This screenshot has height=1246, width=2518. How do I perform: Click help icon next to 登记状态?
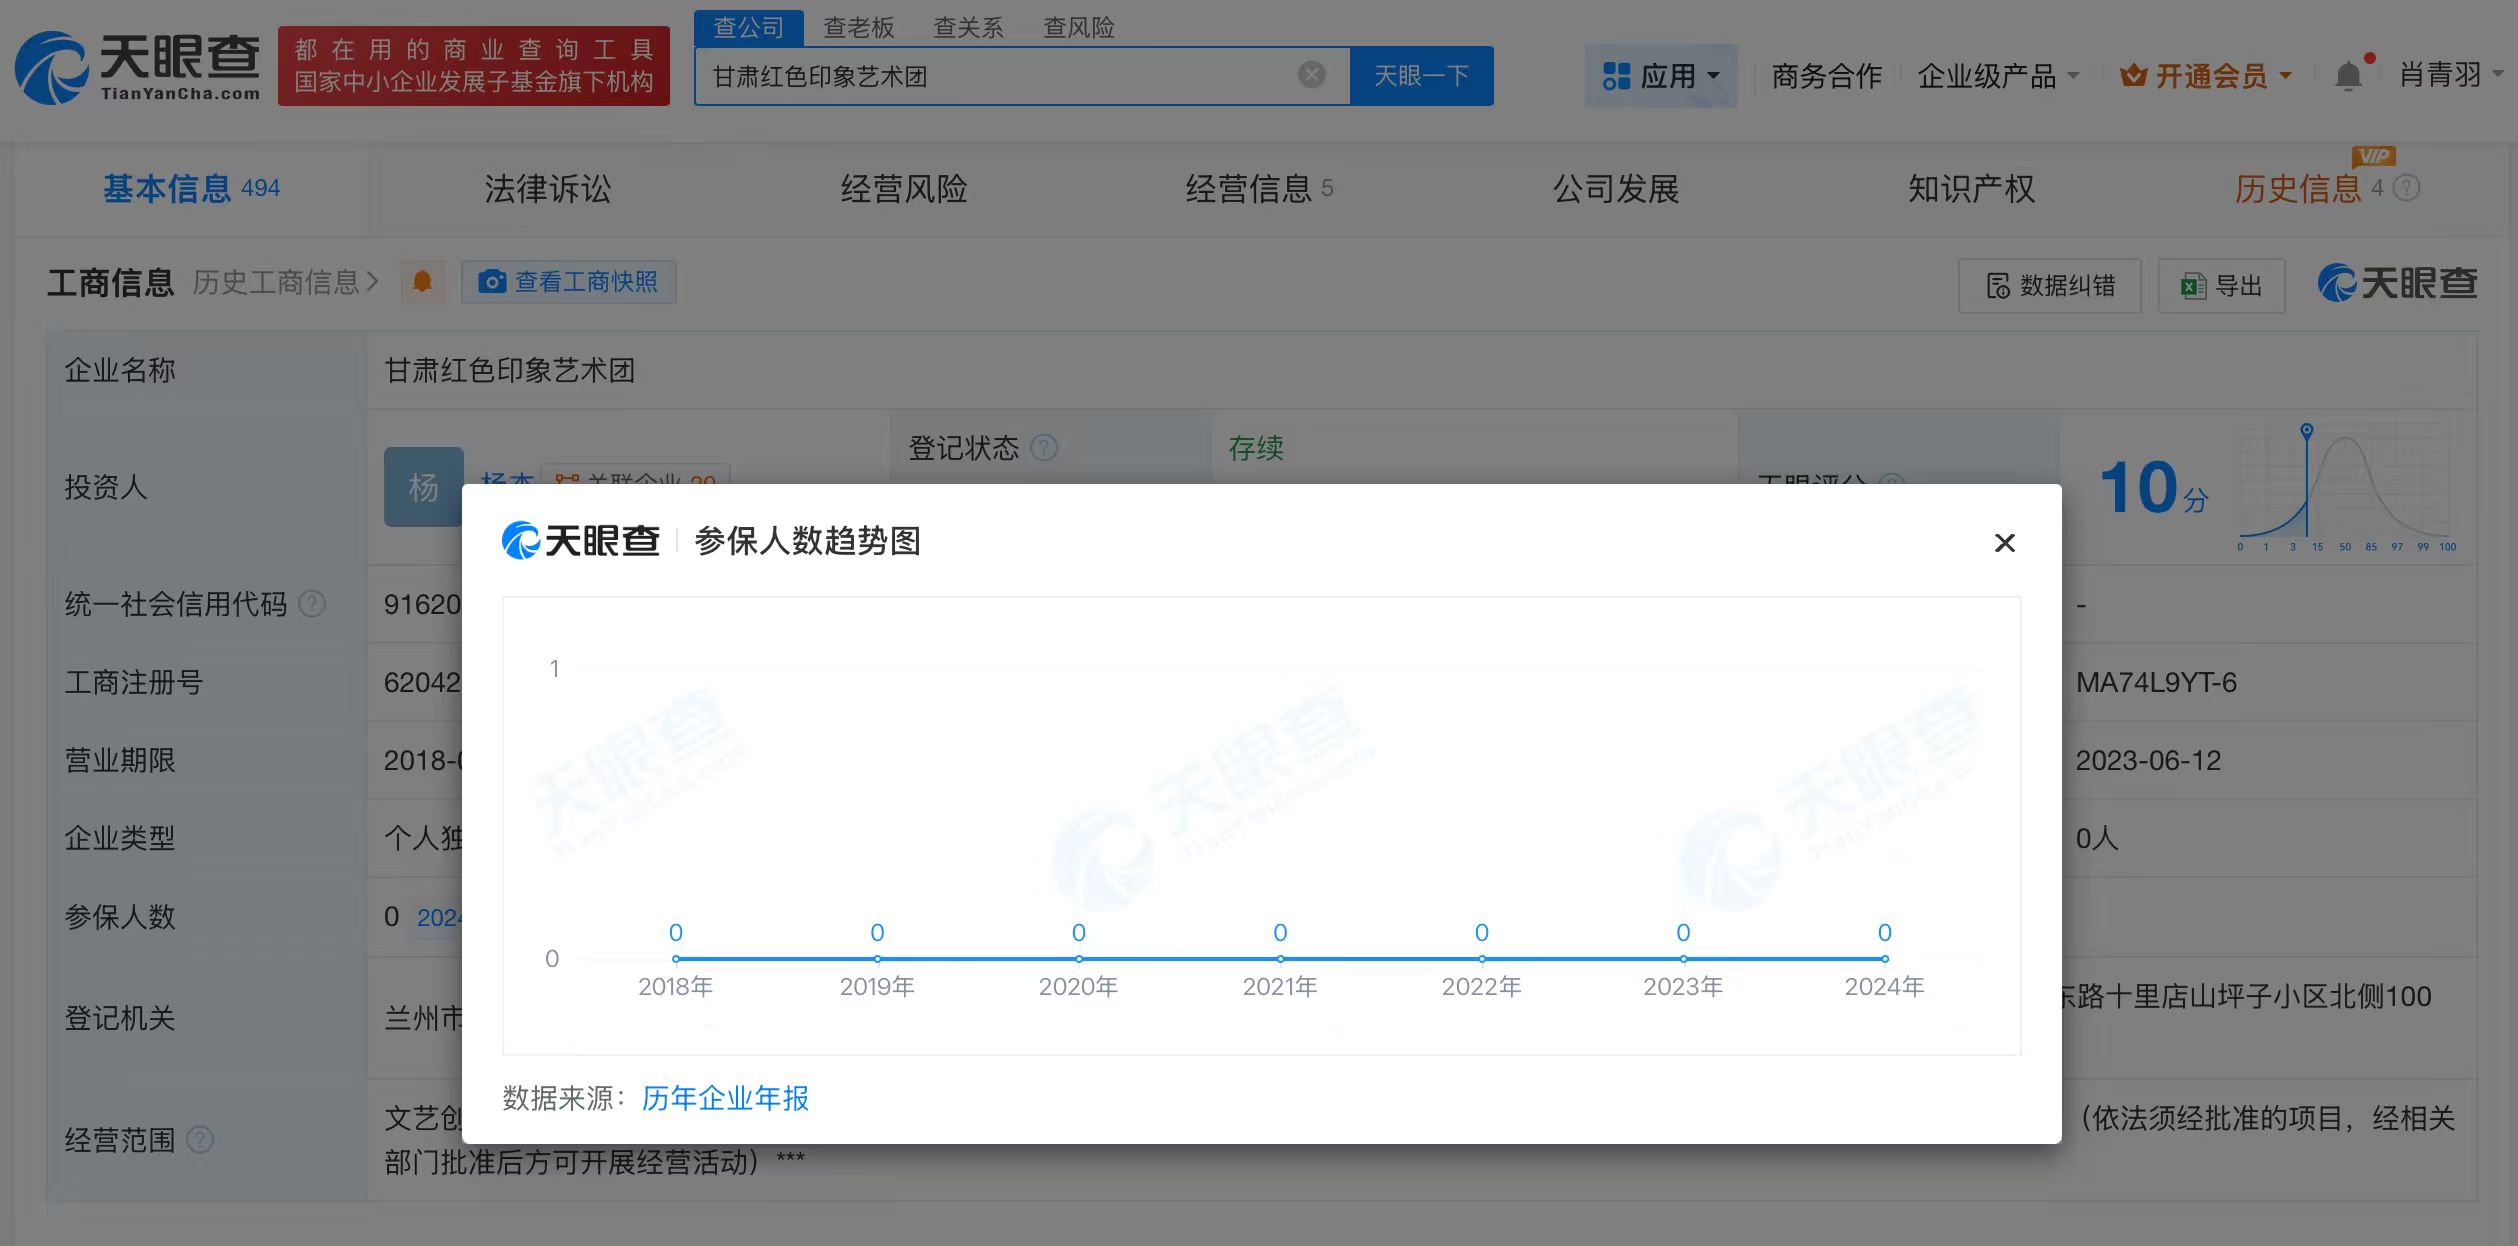tap(1043, 448)
